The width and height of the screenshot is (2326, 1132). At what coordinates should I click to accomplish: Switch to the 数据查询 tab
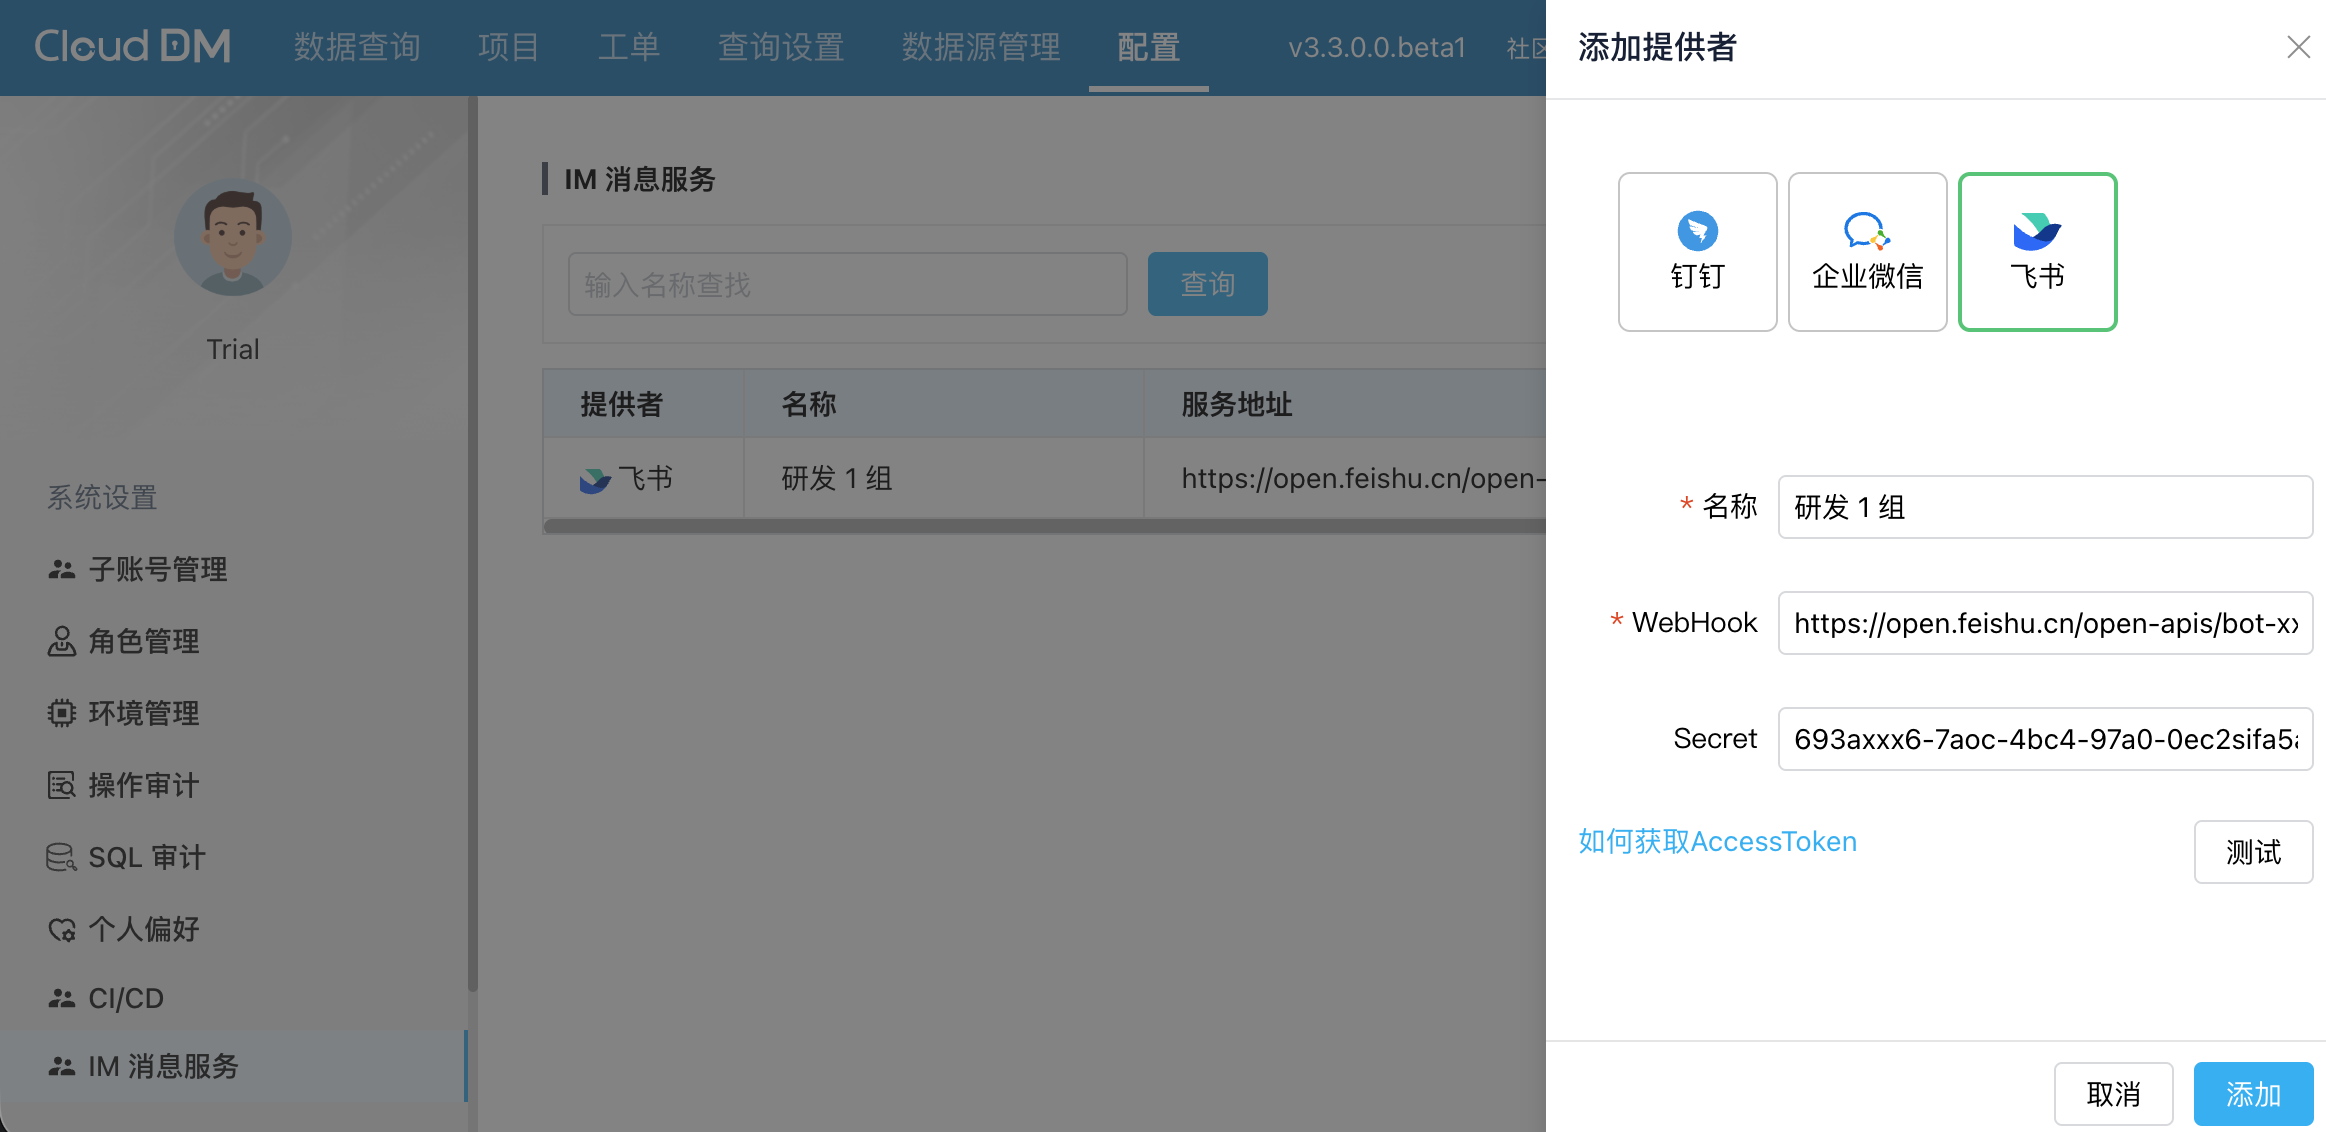coord(357,47)
